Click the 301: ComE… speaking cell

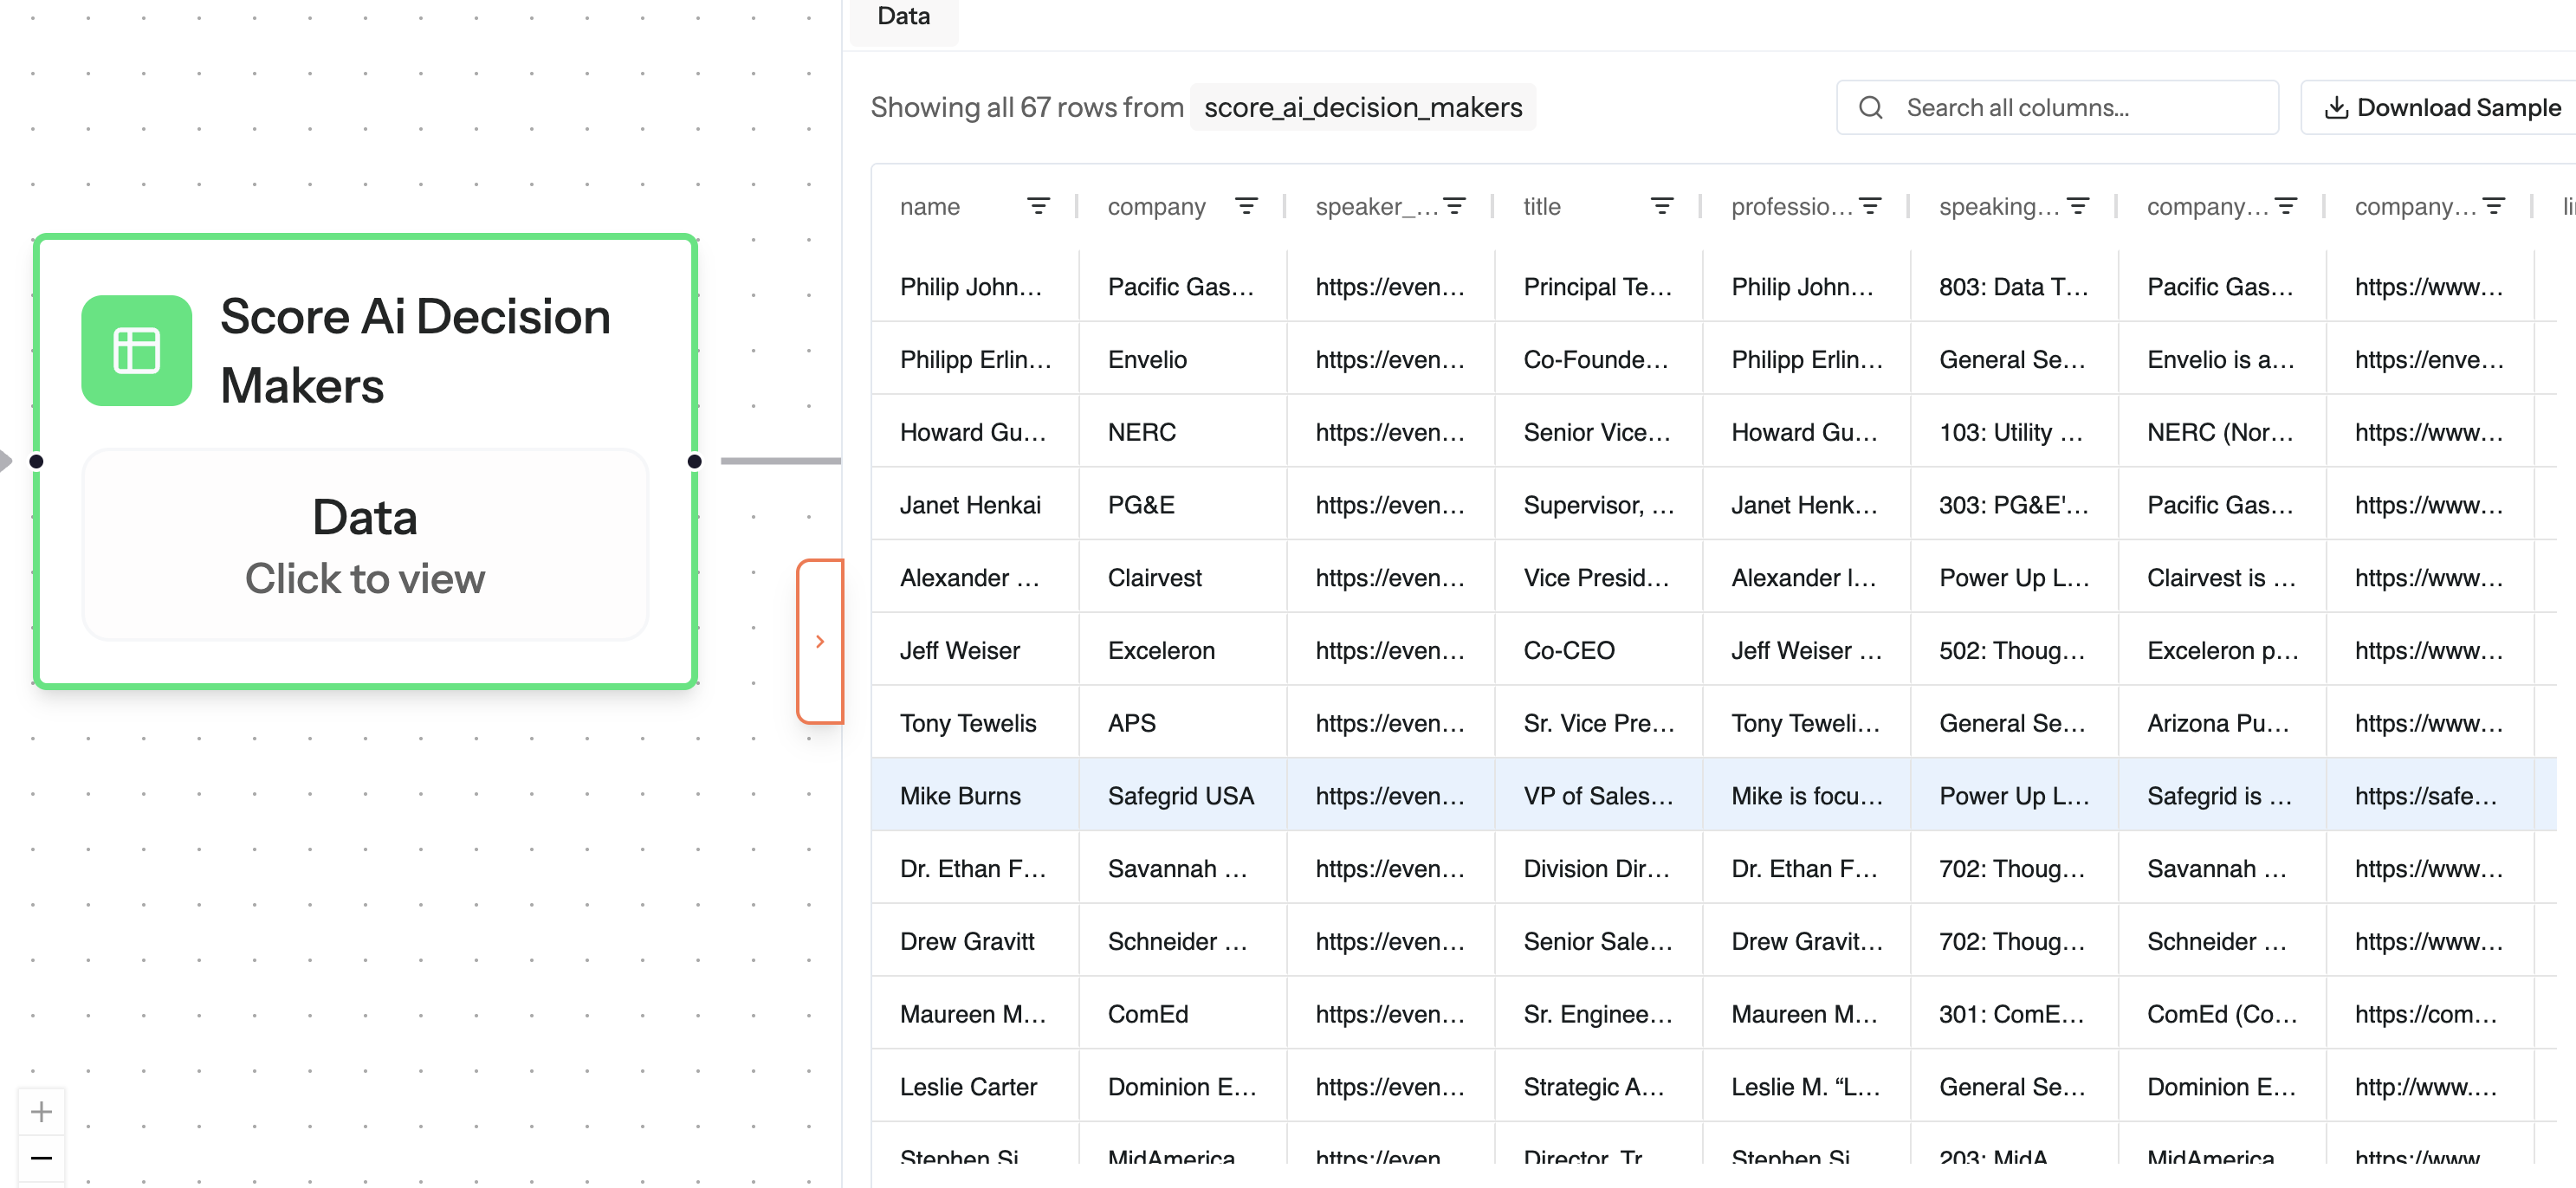click(x=2015, y=1014)
